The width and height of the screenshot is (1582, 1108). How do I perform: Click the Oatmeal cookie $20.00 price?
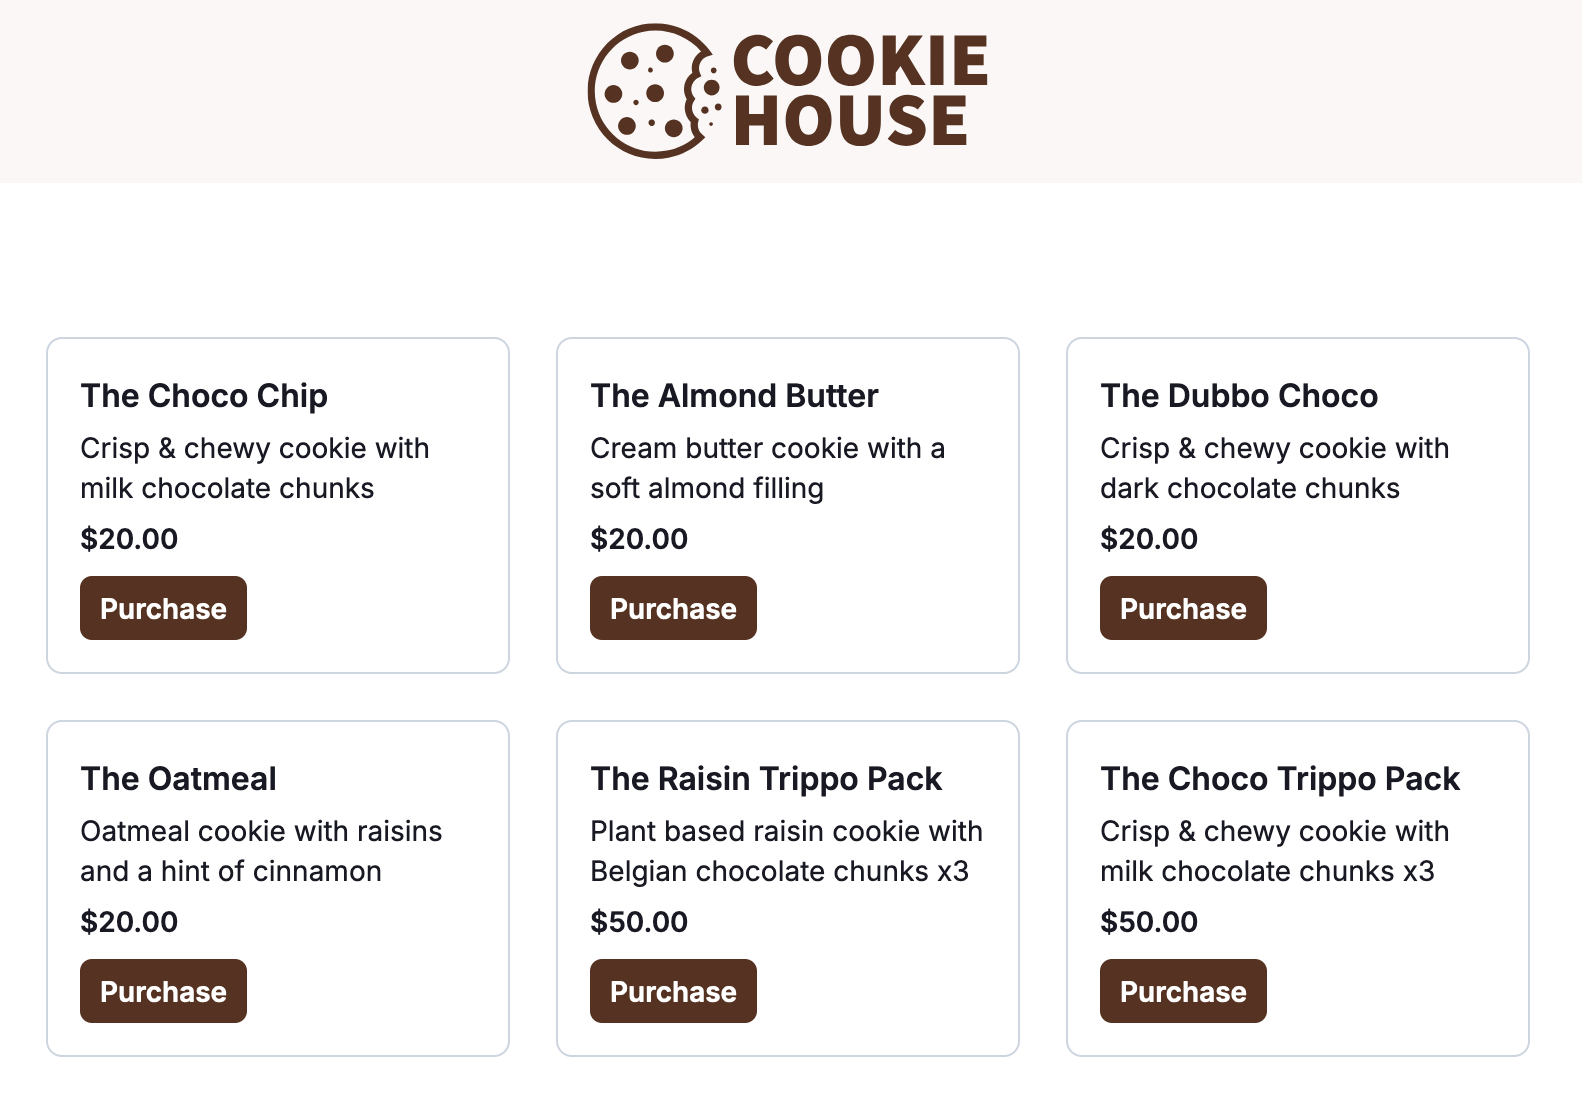[x=129, y=922]
